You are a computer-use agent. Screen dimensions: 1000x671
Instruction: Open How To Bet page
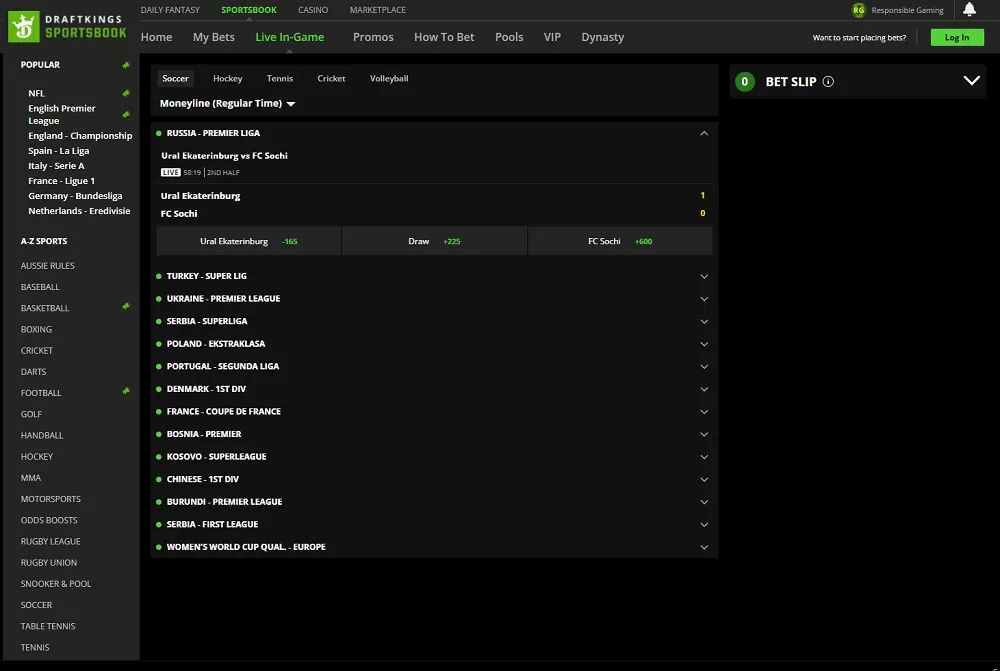(x=444, y=37)
